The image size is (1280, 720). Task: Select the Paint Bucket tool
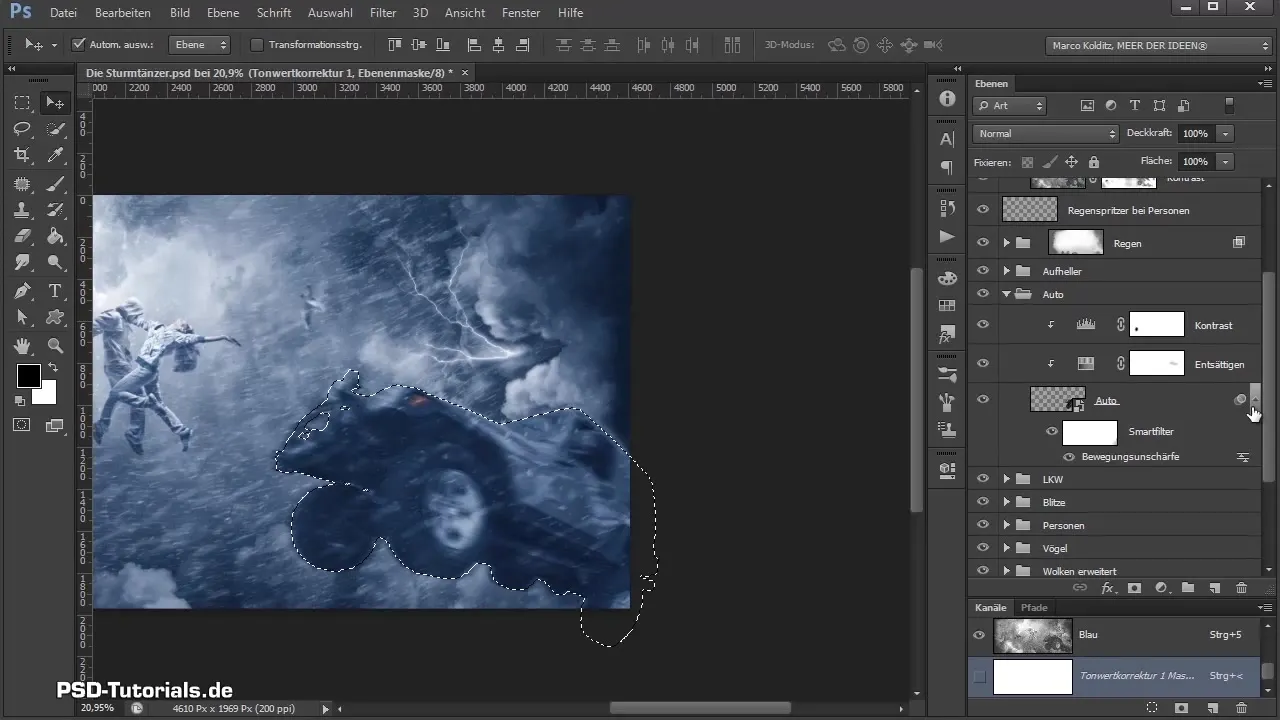(55, 237)
